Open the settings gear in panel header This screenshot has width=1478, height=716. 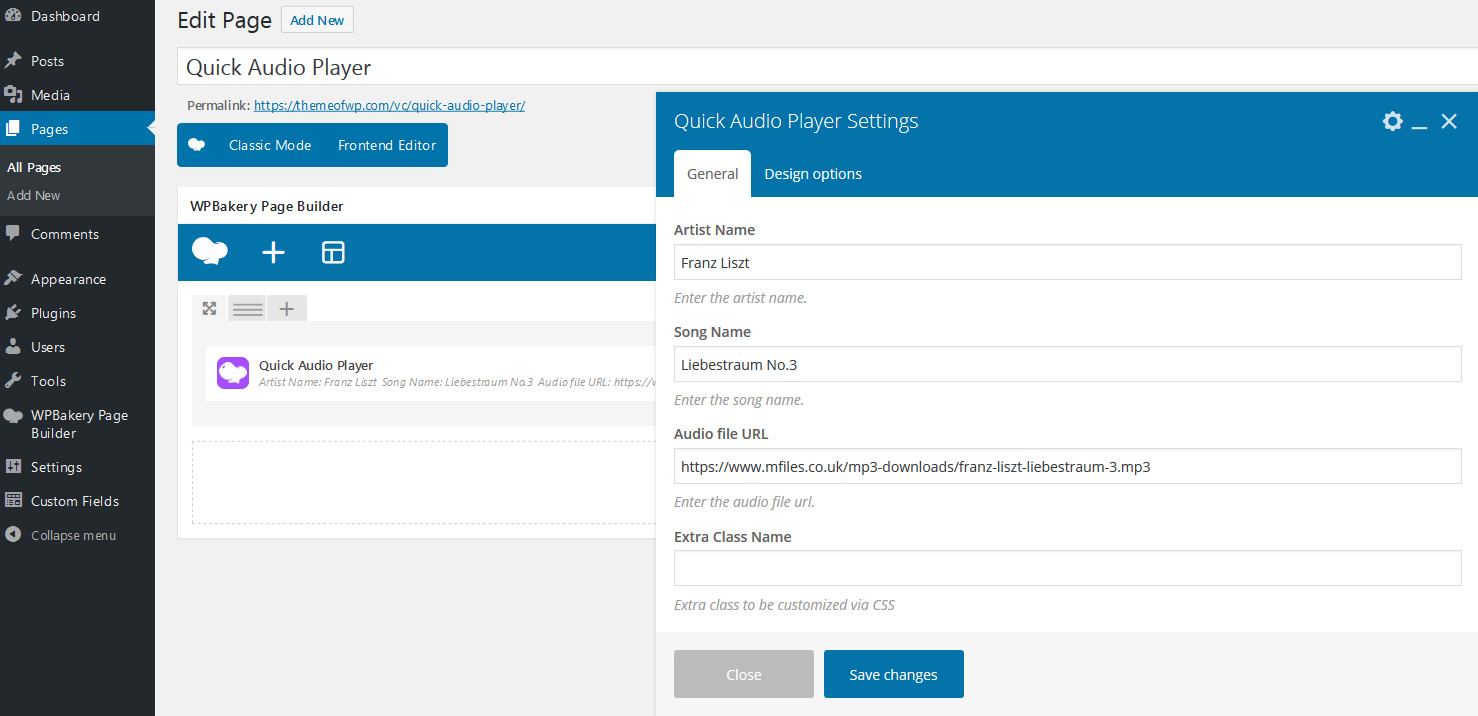pyautogui.click(x=1392, y=121)
